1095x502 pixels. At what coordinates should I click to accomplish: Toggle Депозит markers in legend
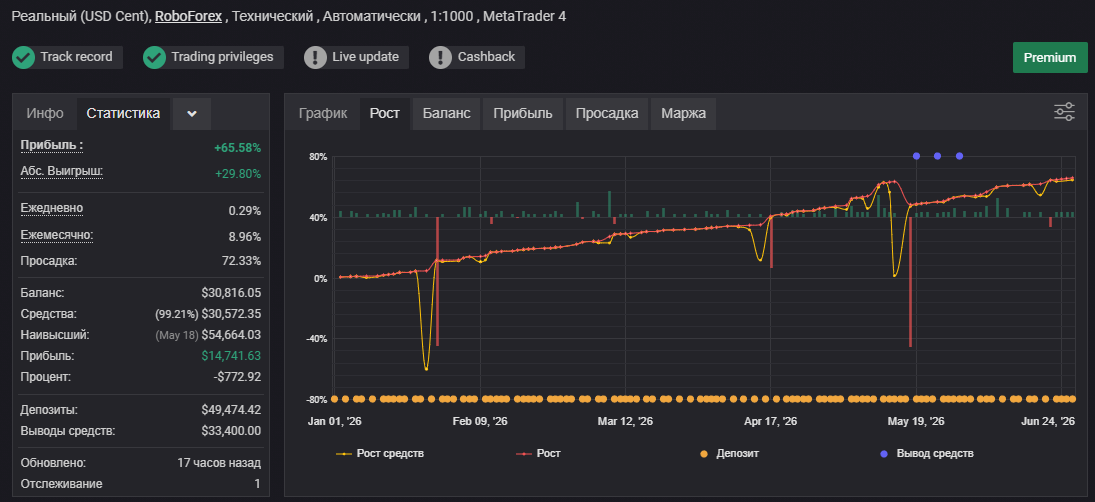pos(729,454)
